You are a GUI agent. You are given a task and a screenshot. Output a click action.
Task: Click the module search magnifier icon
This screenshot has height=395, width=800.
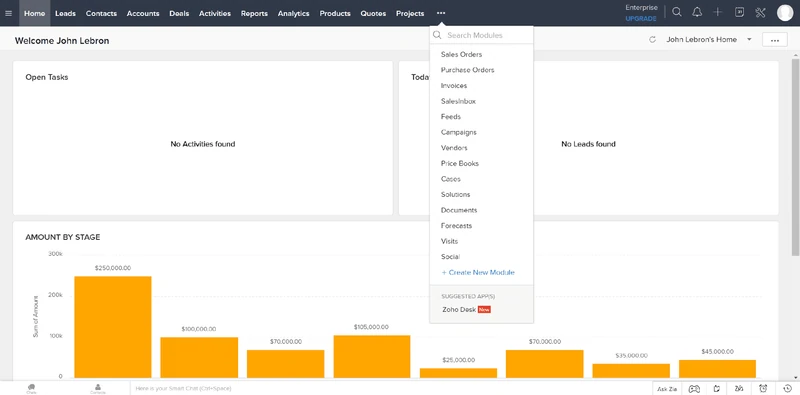coord(437,35)
